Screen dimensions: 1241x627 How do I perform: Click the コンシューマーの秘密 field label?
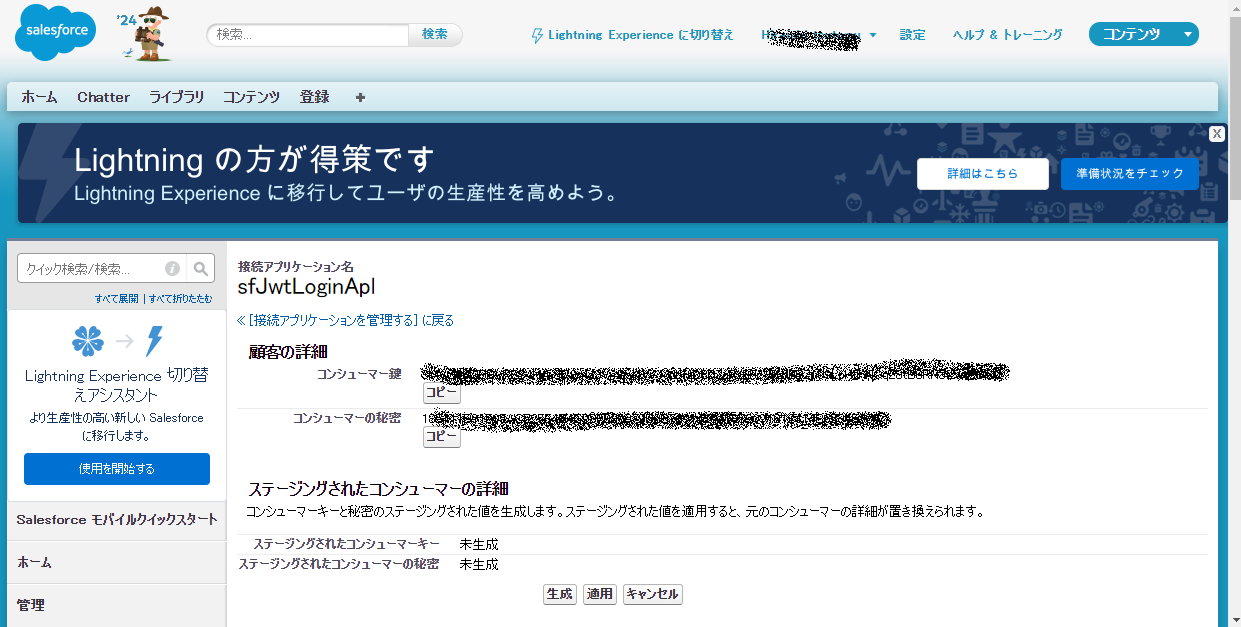[347, 417]
